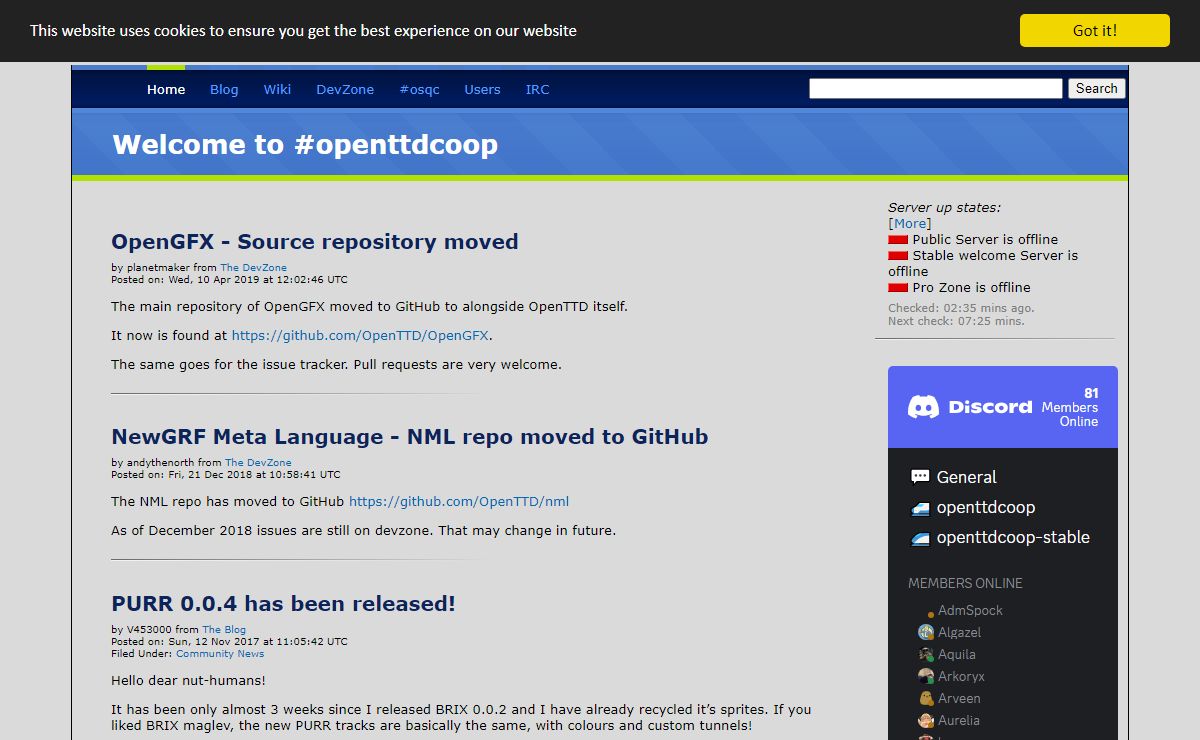Open the Home tab
Image resolution: width=1200 pixels, height=740 pixels.
click(x=166, y=89)
